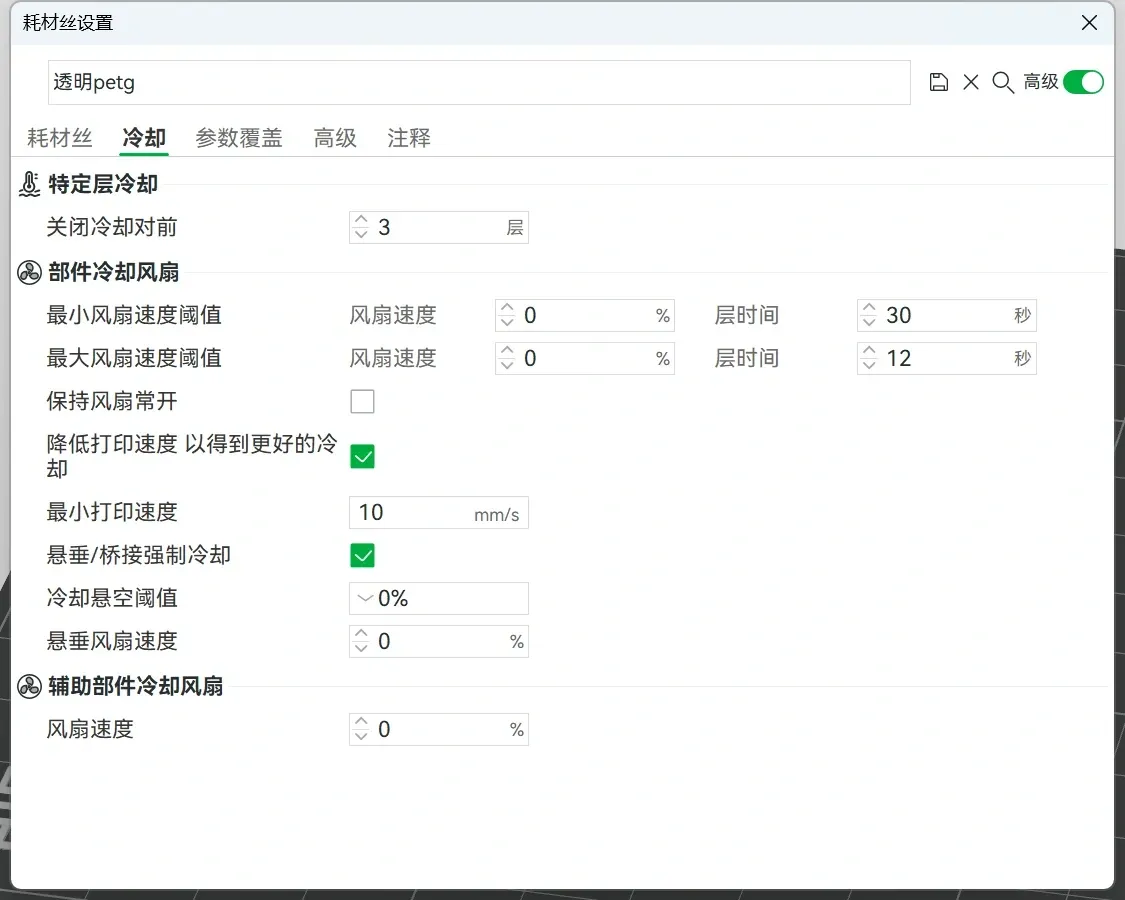The height and width of the screenshot is (900, 1125).
Task: Click the search magnifier icon
Action: (x=1002, y=82)
